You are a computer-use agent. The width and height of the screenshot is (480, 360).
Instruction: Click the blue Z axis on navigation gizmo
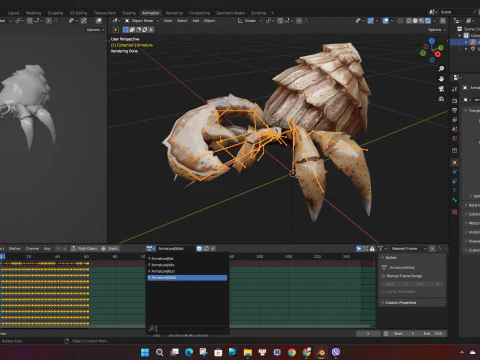[432, 40]
